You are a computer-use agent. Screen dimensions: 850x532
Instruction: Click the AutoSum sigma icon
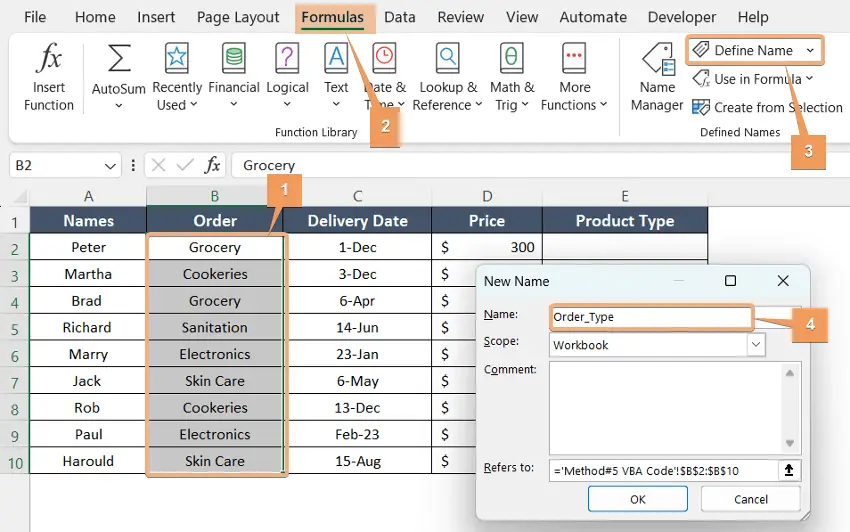119,58
